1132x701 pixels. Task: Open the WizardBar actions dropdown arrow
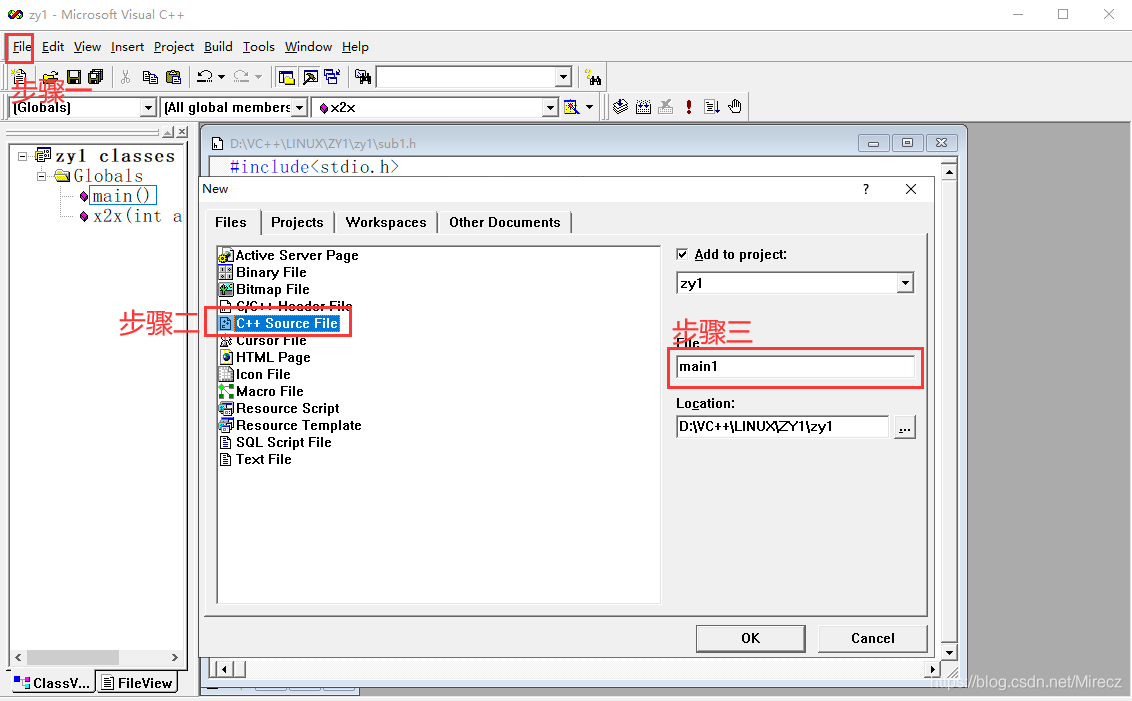[x=589, y=107]
